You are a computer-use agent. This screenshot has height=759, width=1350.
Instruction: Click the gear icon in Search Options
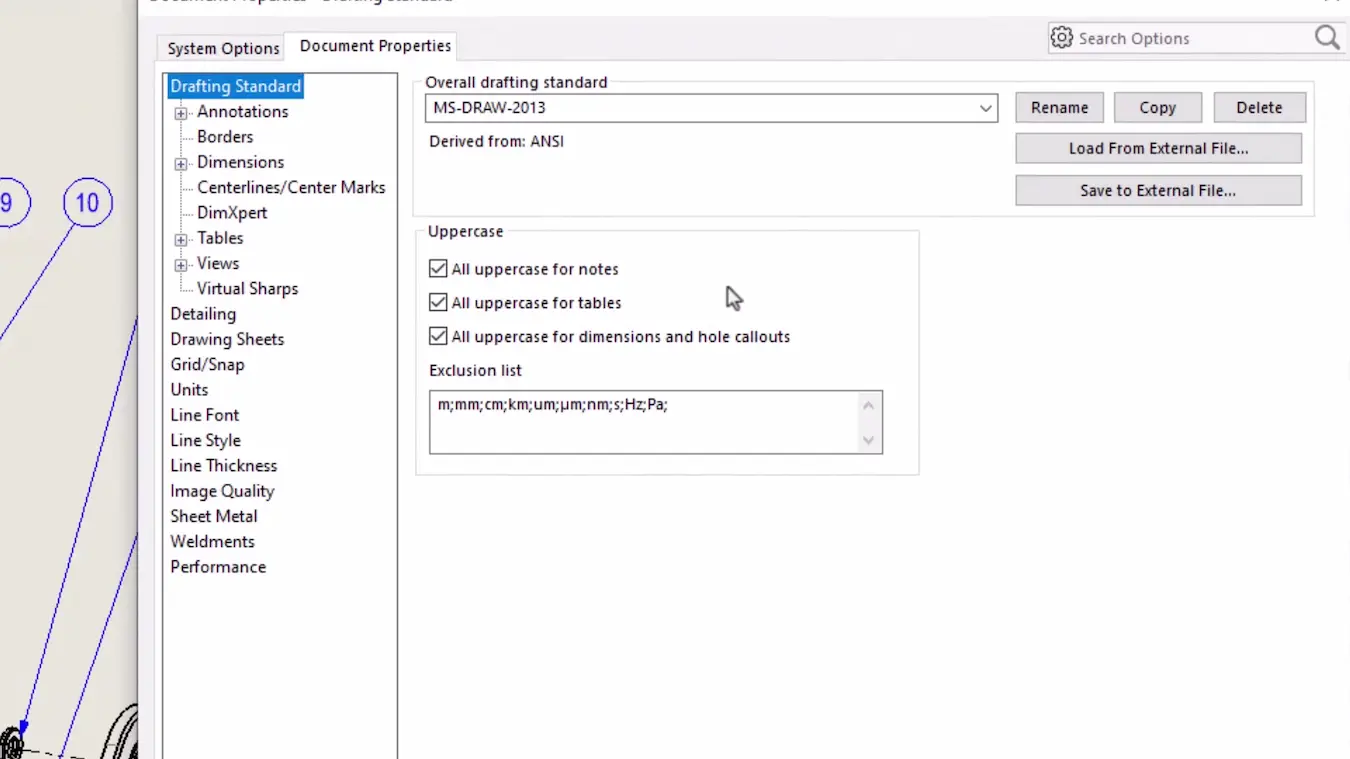pyautogui.click(x=1061, y=38)
